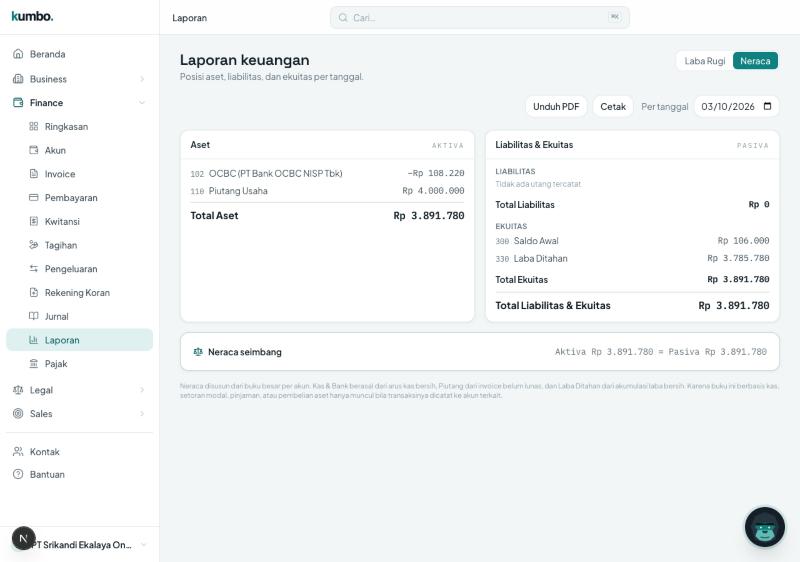Click the Neraca seimbang text
The image size is (800, 562).
[244, 352]
